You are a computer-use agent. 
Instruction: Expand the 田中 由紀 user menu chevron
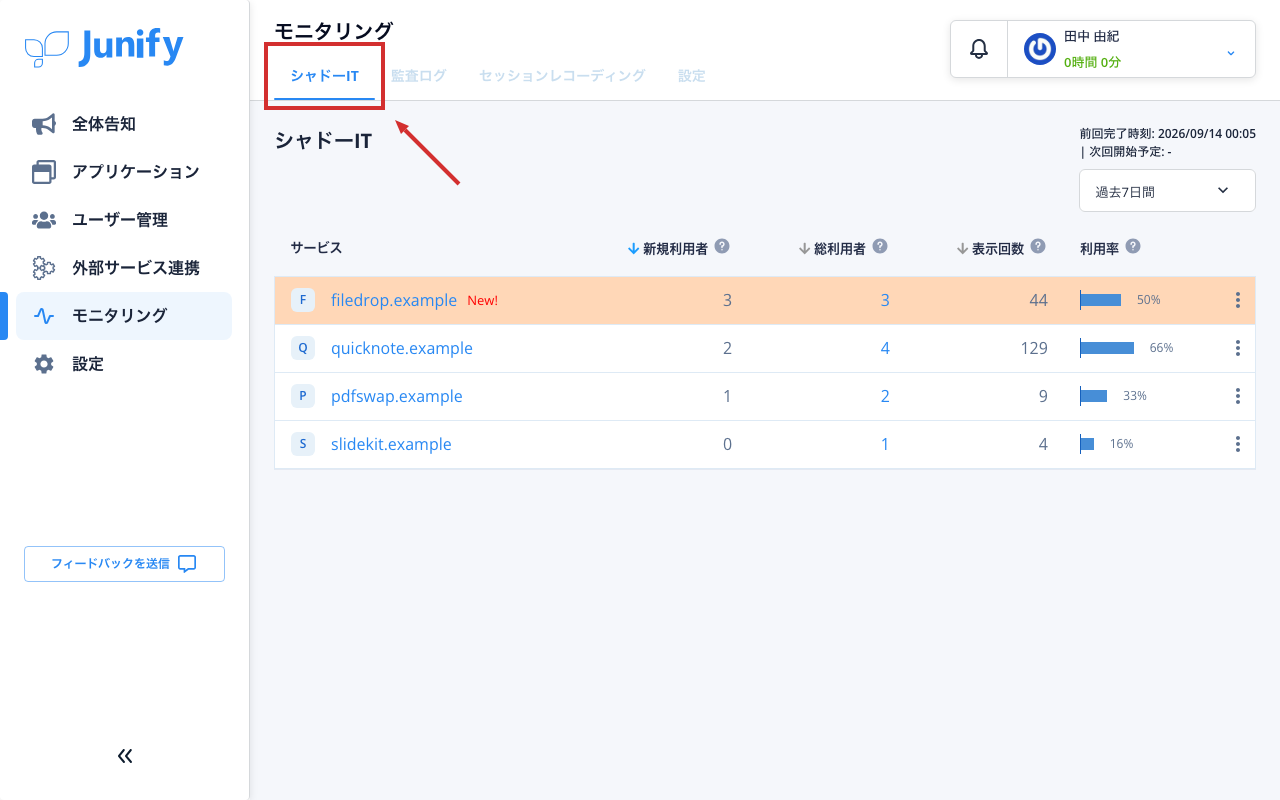(1231, 52)
